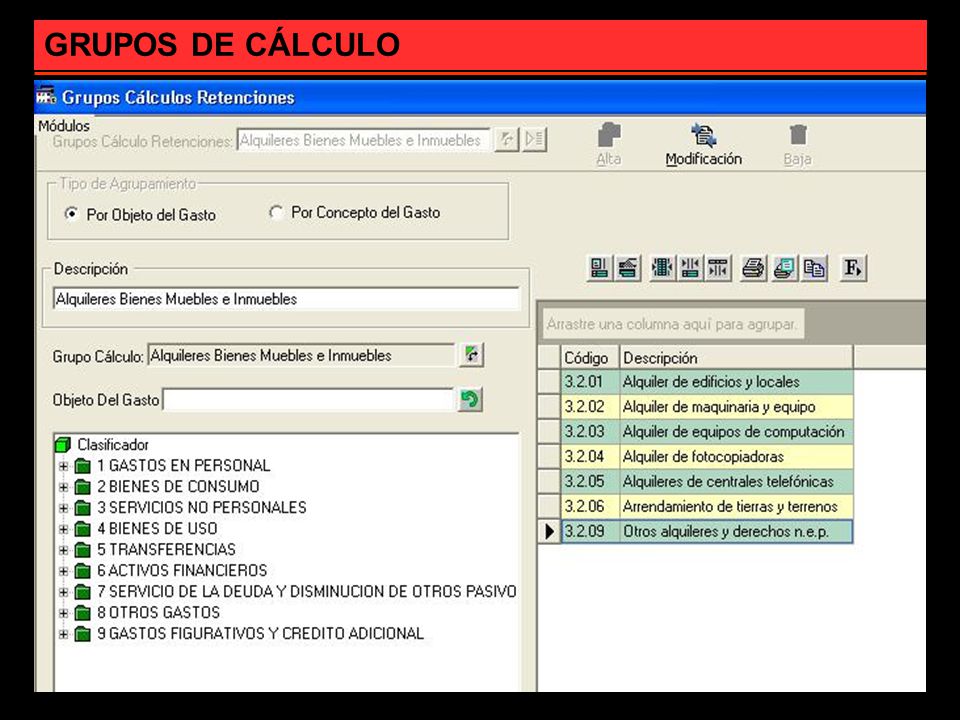Click the Grupos Cálculo Retenciones top field
Image resolution: width=960 pixels, height=720 pixels.
364,140
